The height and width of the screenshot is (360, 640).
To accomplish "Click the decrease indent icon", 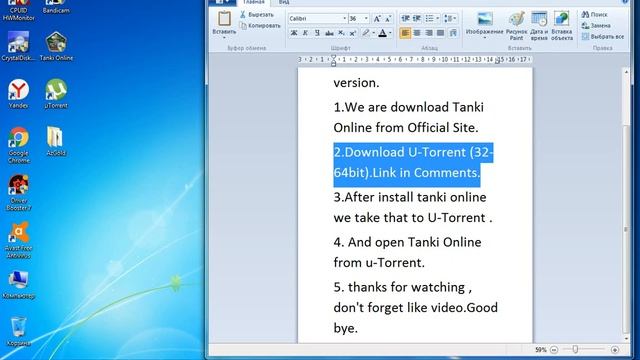I will point(405,18).
